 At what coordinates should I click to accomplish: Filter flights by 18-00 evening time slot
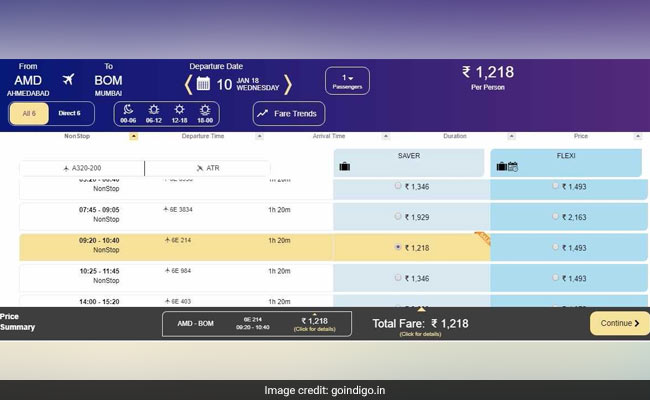coord(205,114)
